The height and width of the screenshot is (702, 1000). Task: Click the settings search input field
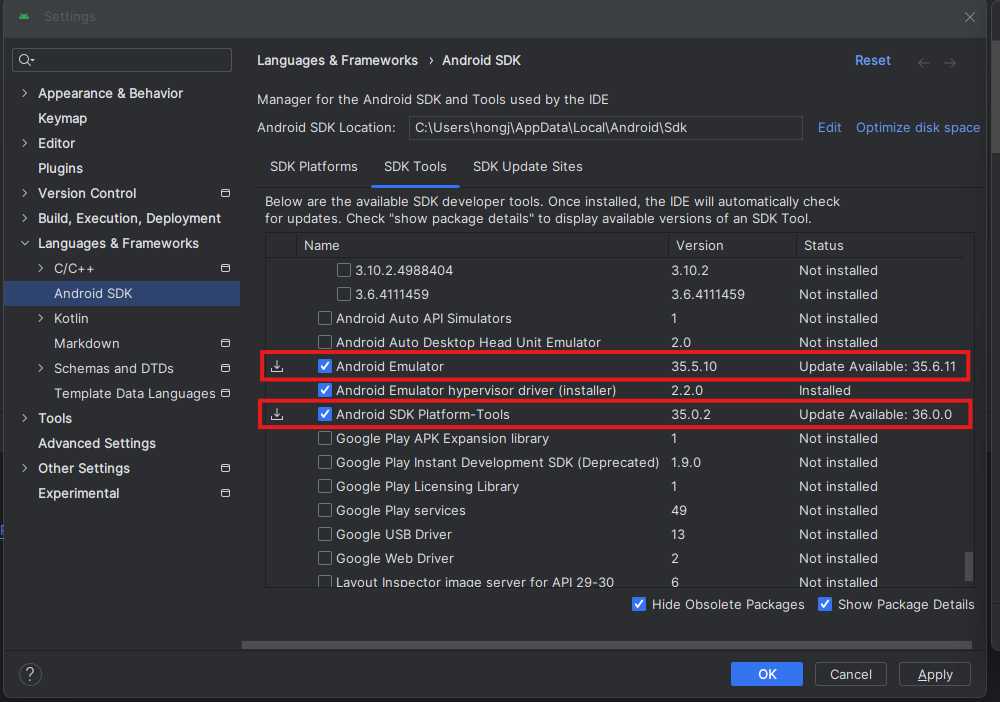[122, 60]
